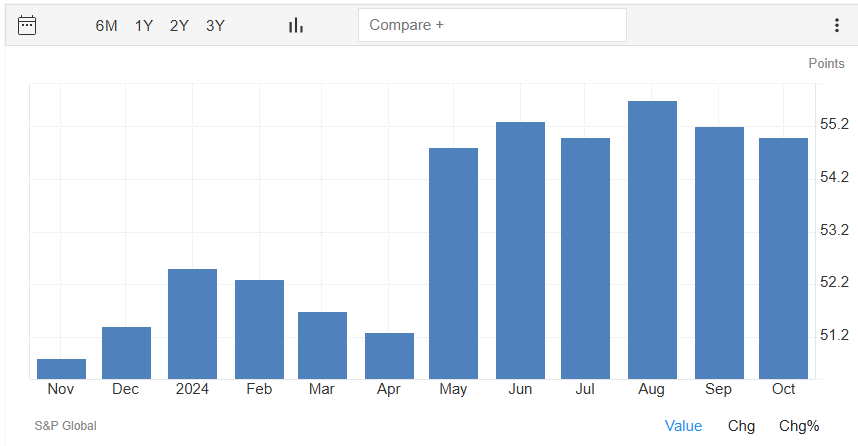858x446 pixels.
Task: Open the chart type bar icon
Action: (296, 25)
